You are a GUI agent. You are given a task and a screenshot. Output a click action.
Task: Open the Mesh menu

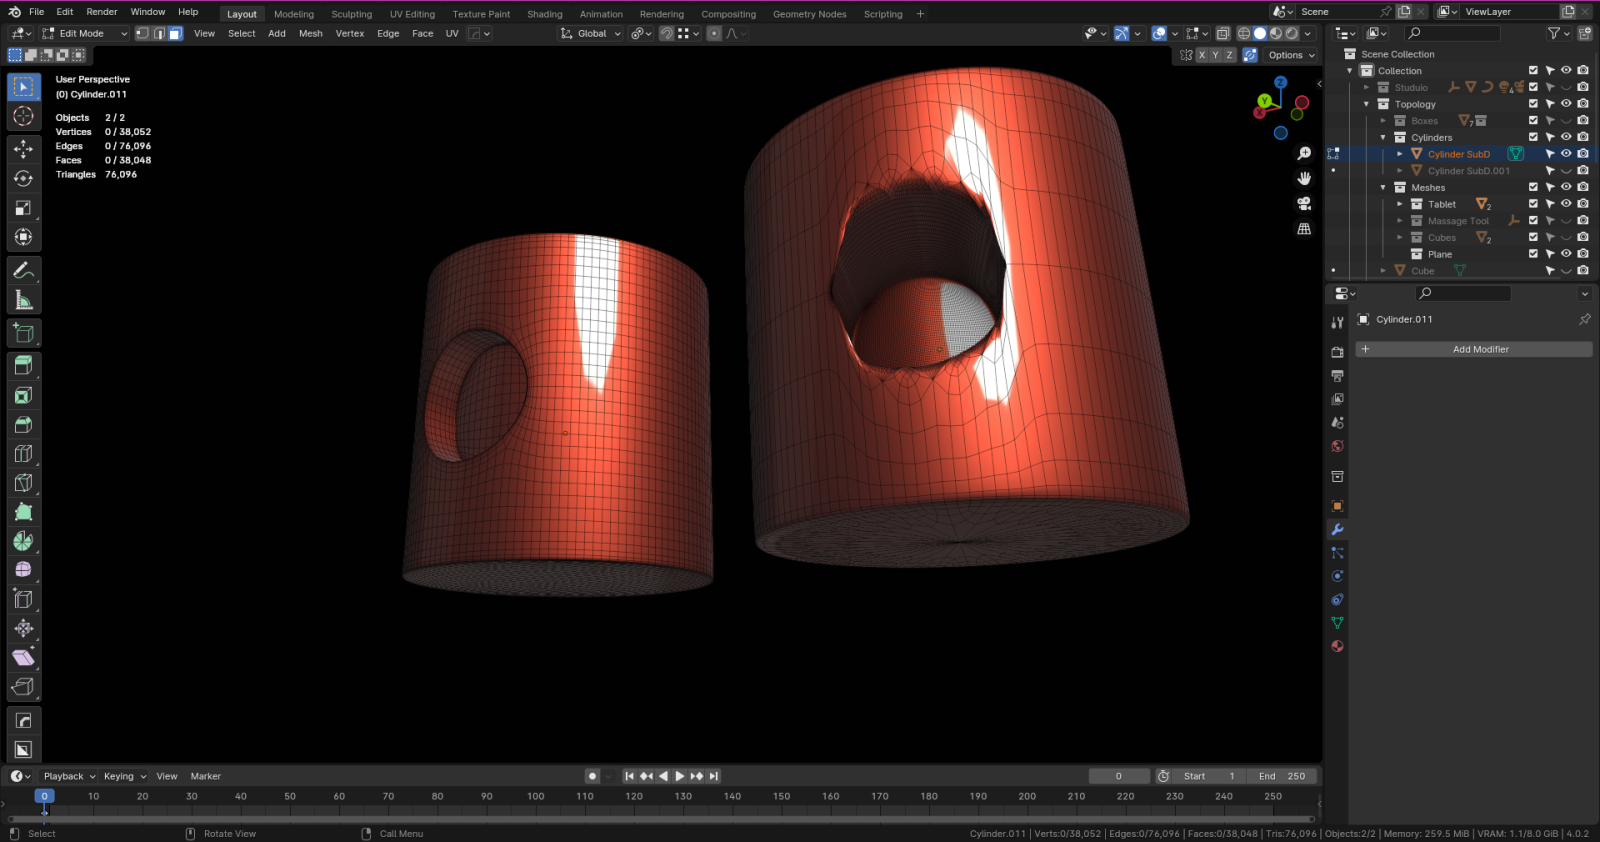[x=311, y=33]
